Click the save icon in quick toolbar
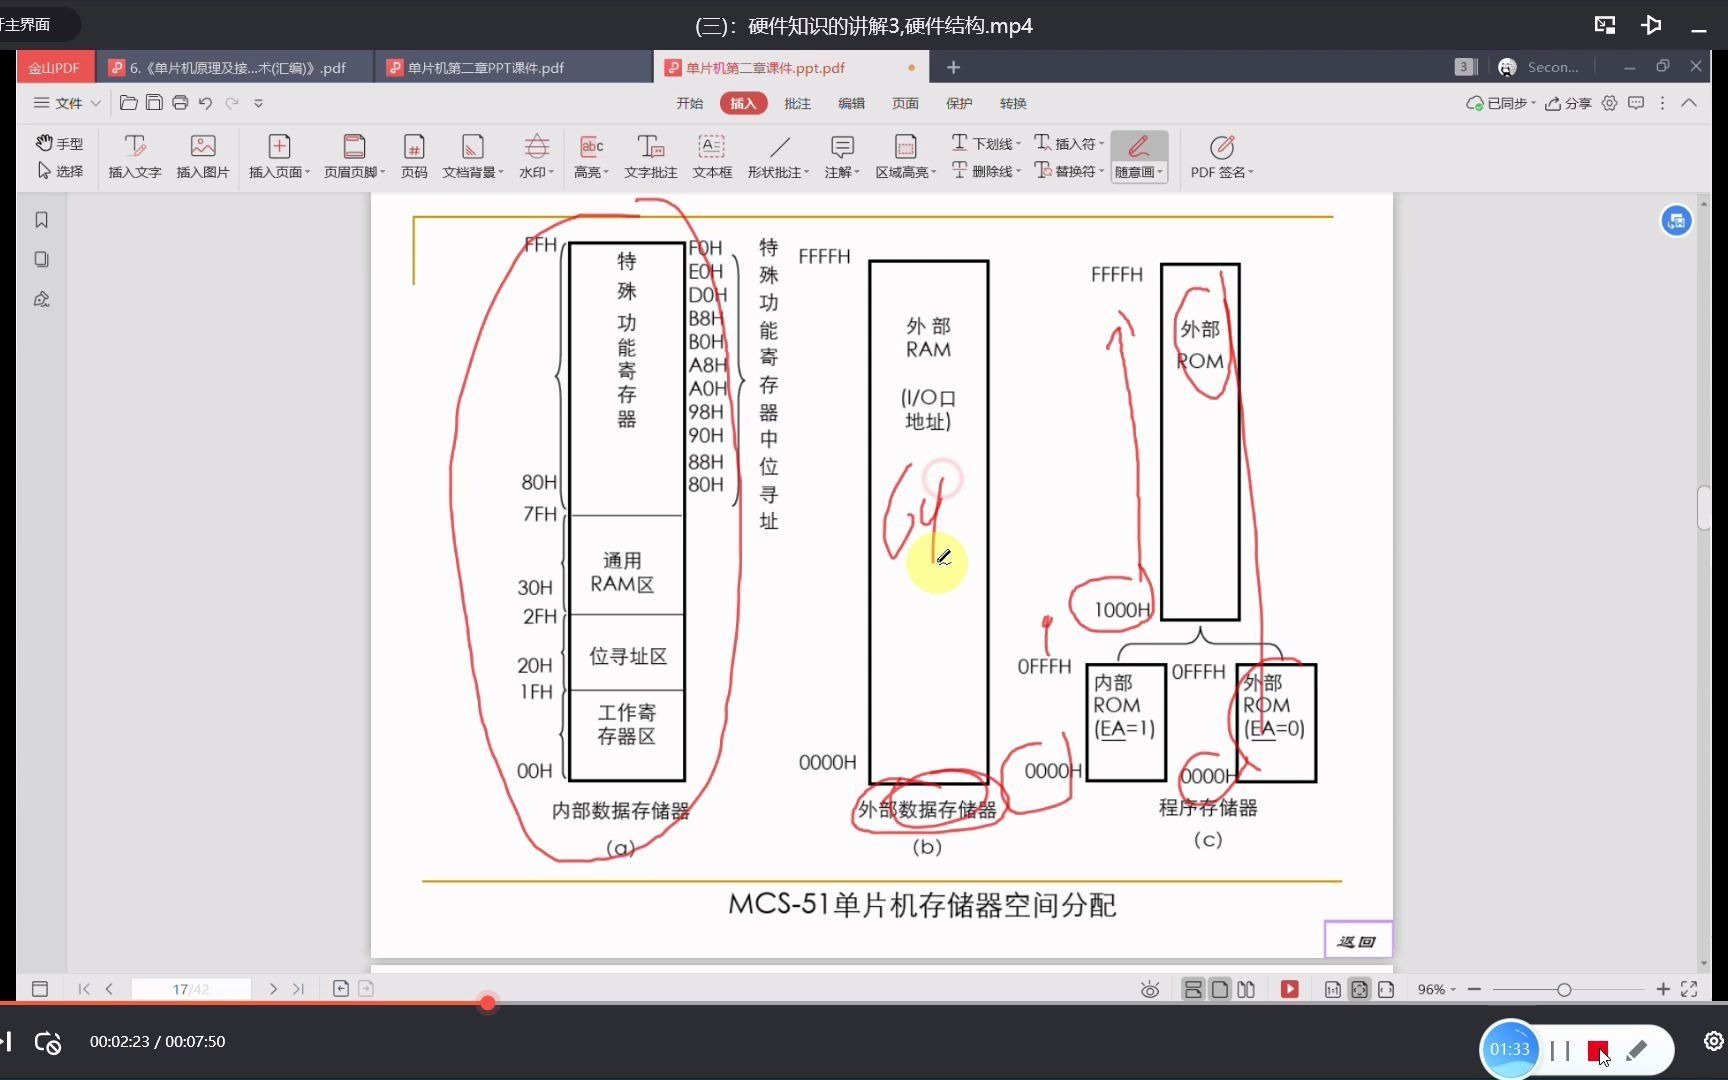The image size is (1728, 1080). pyautogui.click(x=154, y=102)
